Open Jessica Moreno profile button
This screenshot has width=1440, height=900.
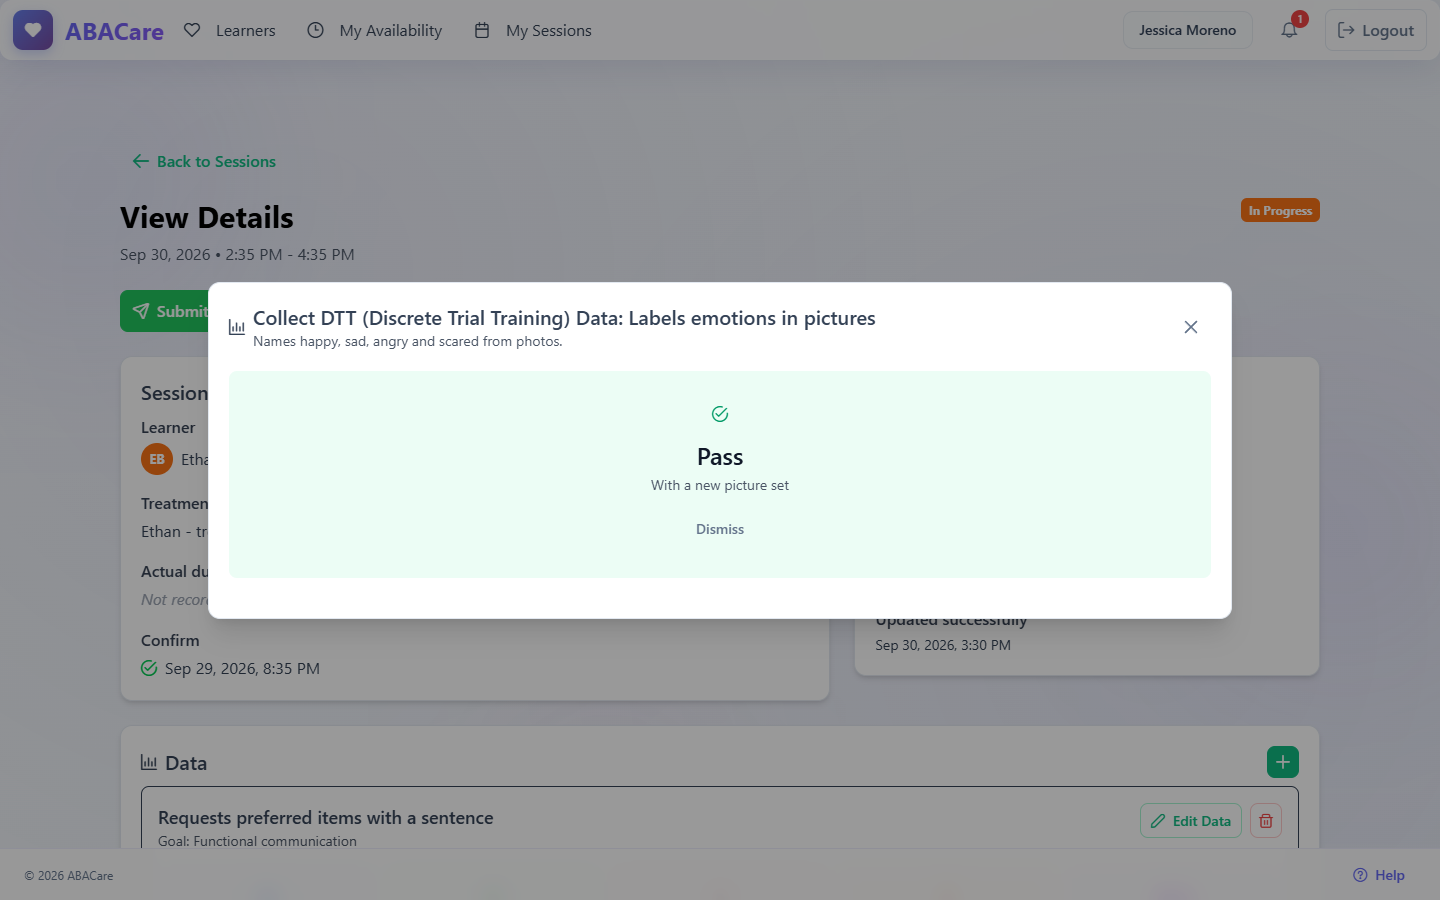1188,30
